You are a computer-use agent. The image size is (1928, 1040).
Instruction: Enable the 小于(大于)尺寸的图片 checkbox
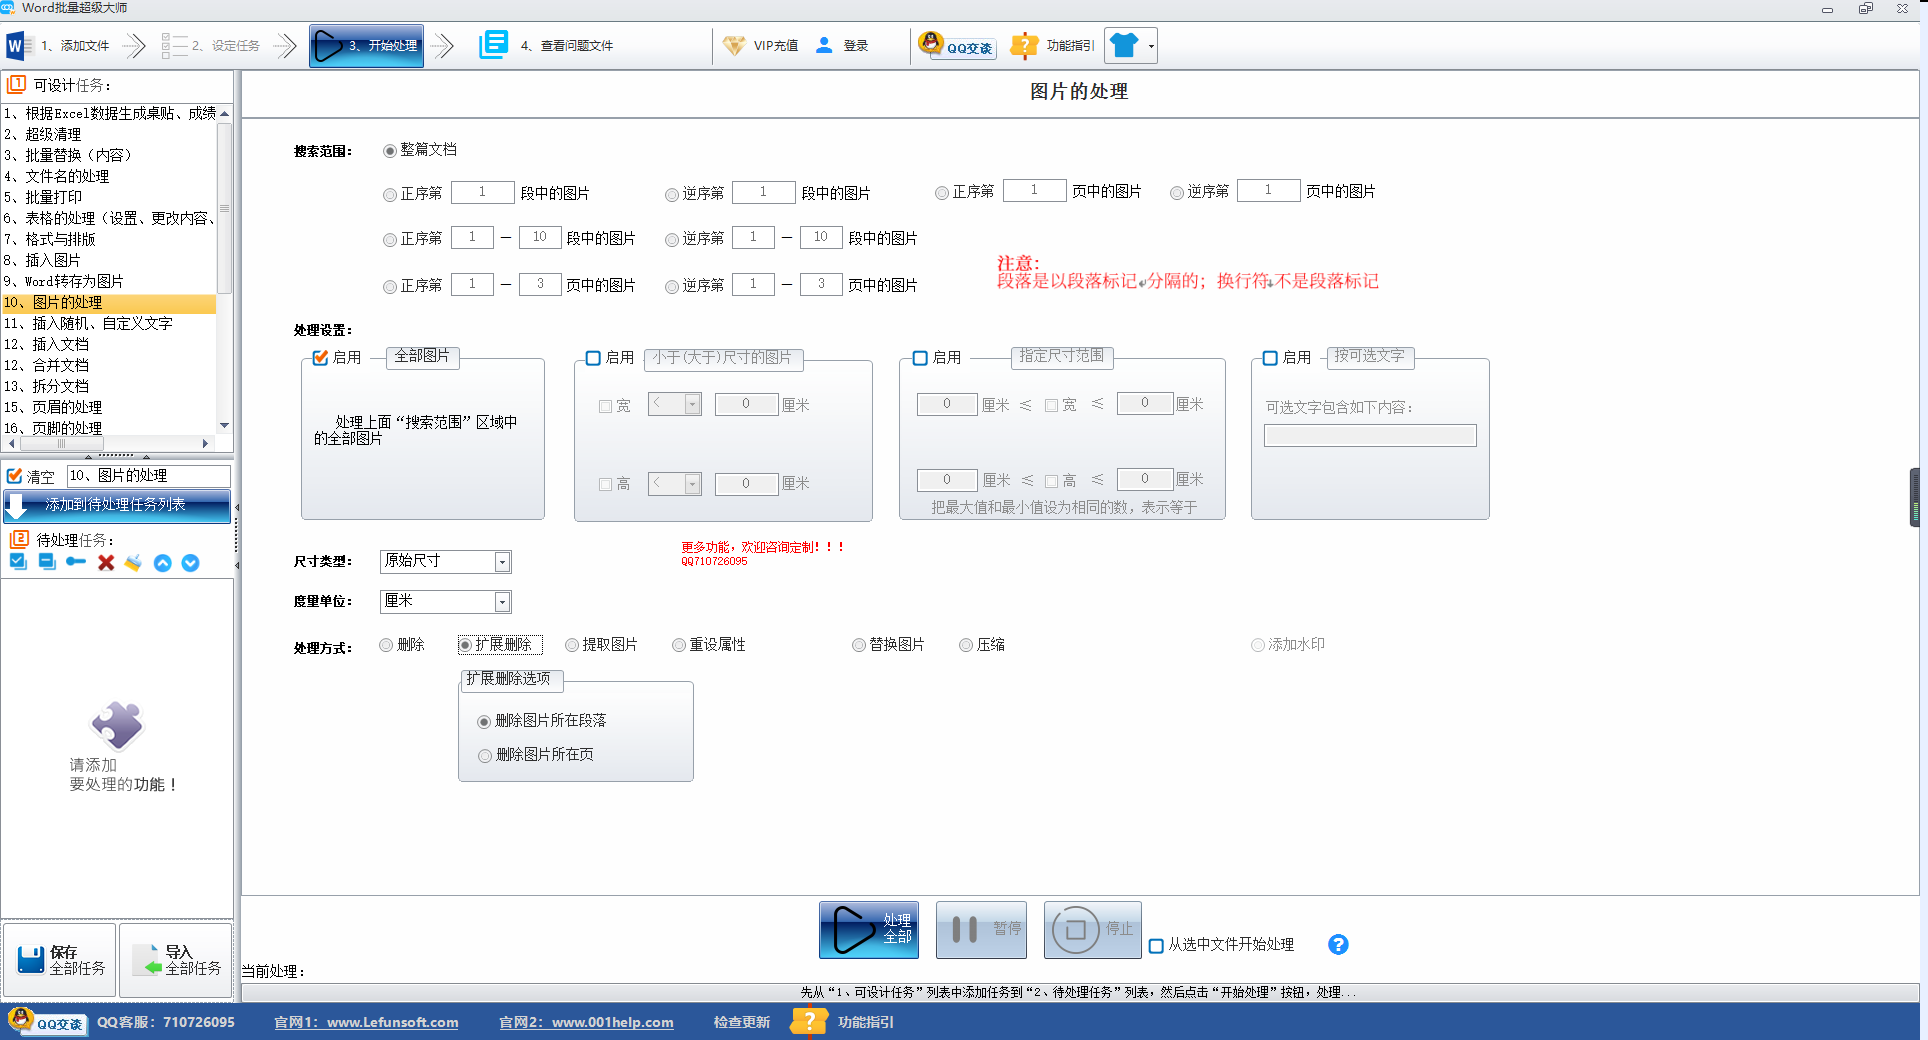click(x=593, y=358)
